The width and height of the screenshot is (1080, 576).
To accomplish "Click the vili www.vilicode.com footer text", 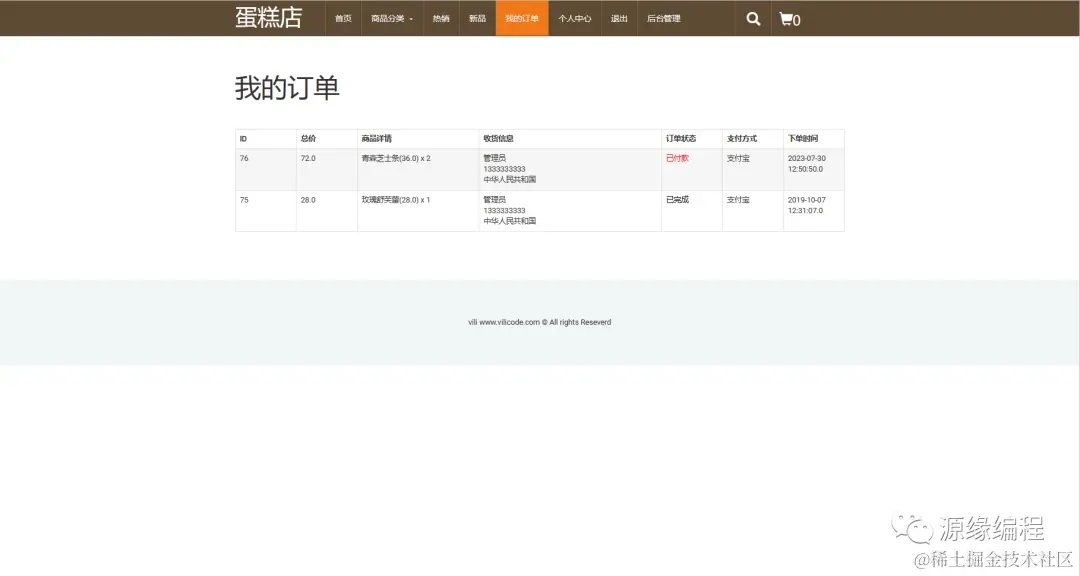I will tap(539, 322).
